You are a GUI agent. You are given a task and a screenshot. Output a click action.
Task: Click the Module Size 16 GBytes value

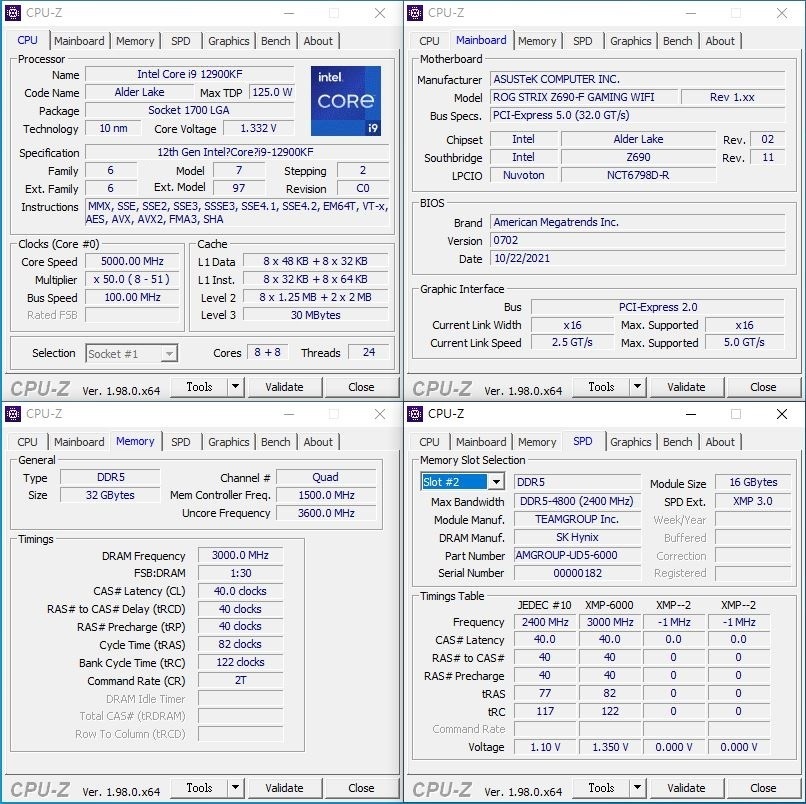(753, 482)
